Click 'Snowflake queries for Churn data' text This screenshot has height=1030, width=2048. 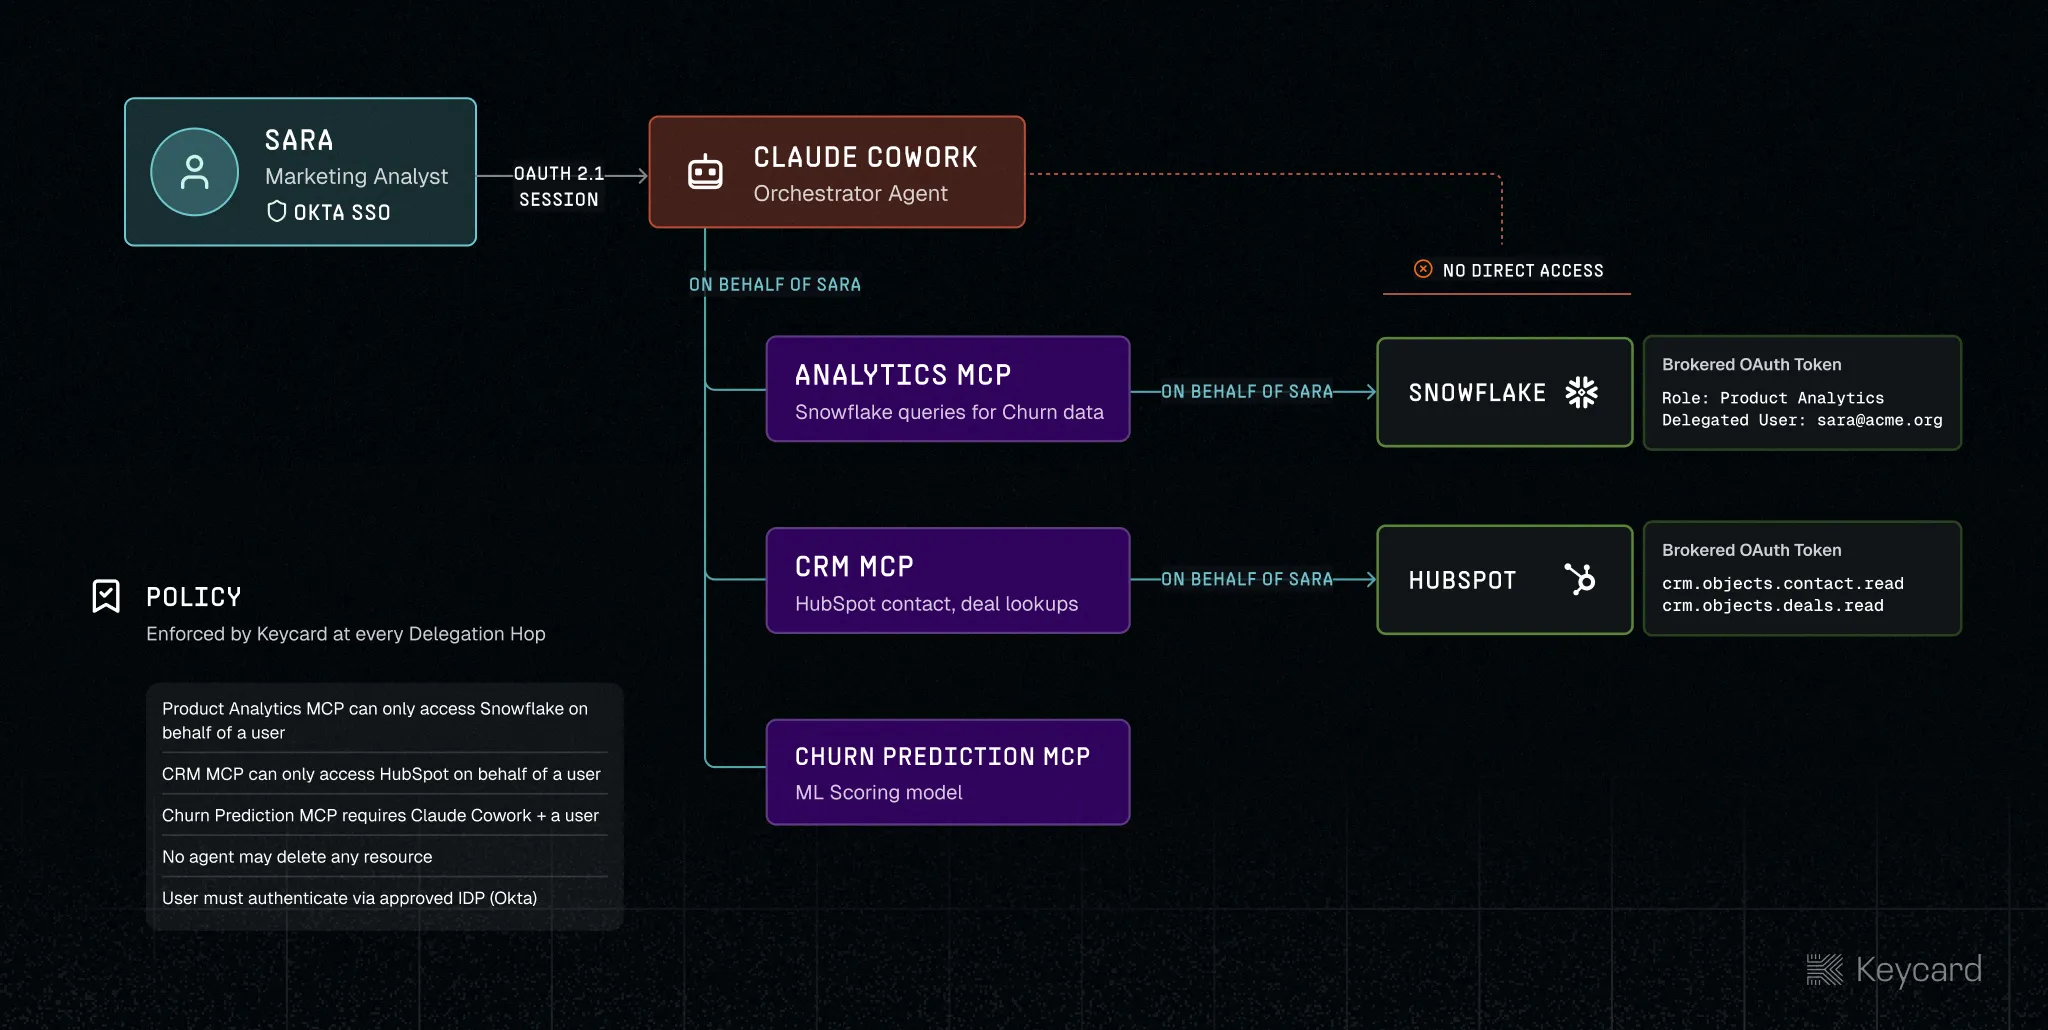(x=949, y=412)
